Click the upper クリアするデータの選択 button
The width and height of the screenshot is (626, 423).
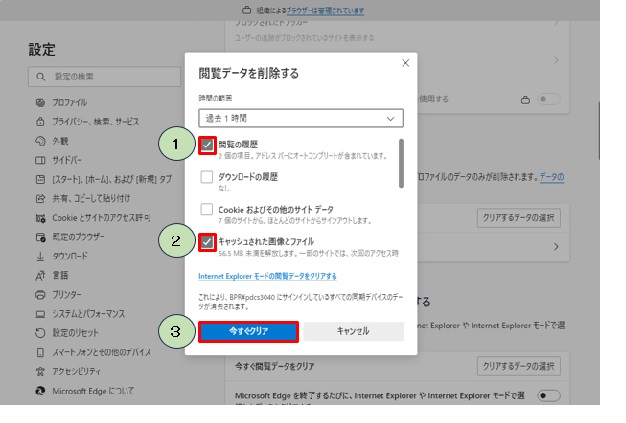tap(519, 218)
